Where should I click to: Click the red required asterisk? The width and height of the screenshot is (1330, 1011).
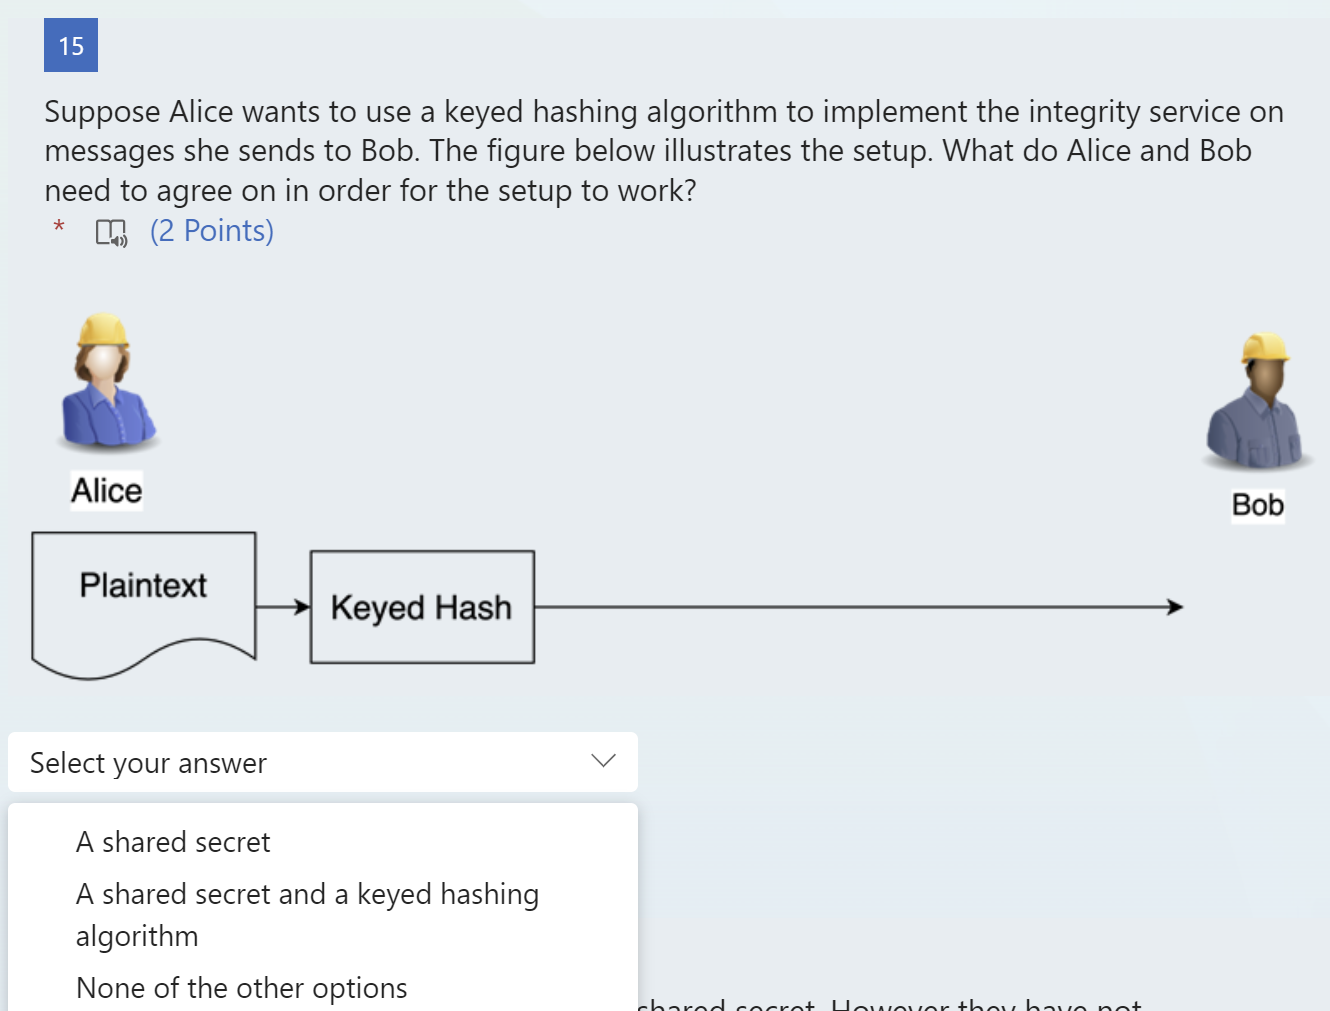(59, 228)
